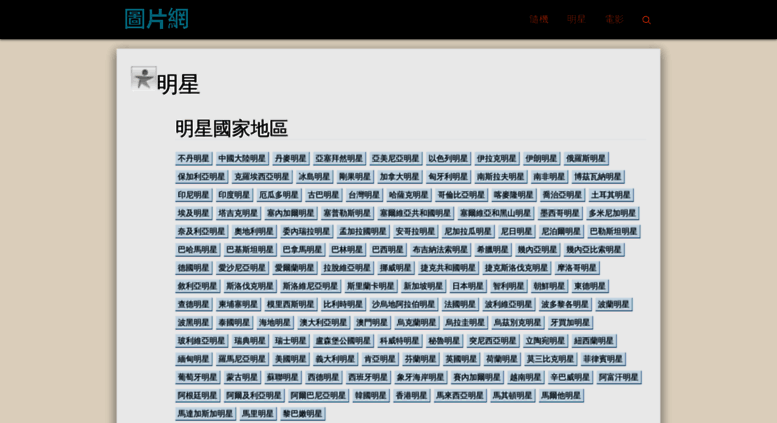Open the 義大利明星 tag
This screenshot has height=423, width=777.
click(335, 360)
